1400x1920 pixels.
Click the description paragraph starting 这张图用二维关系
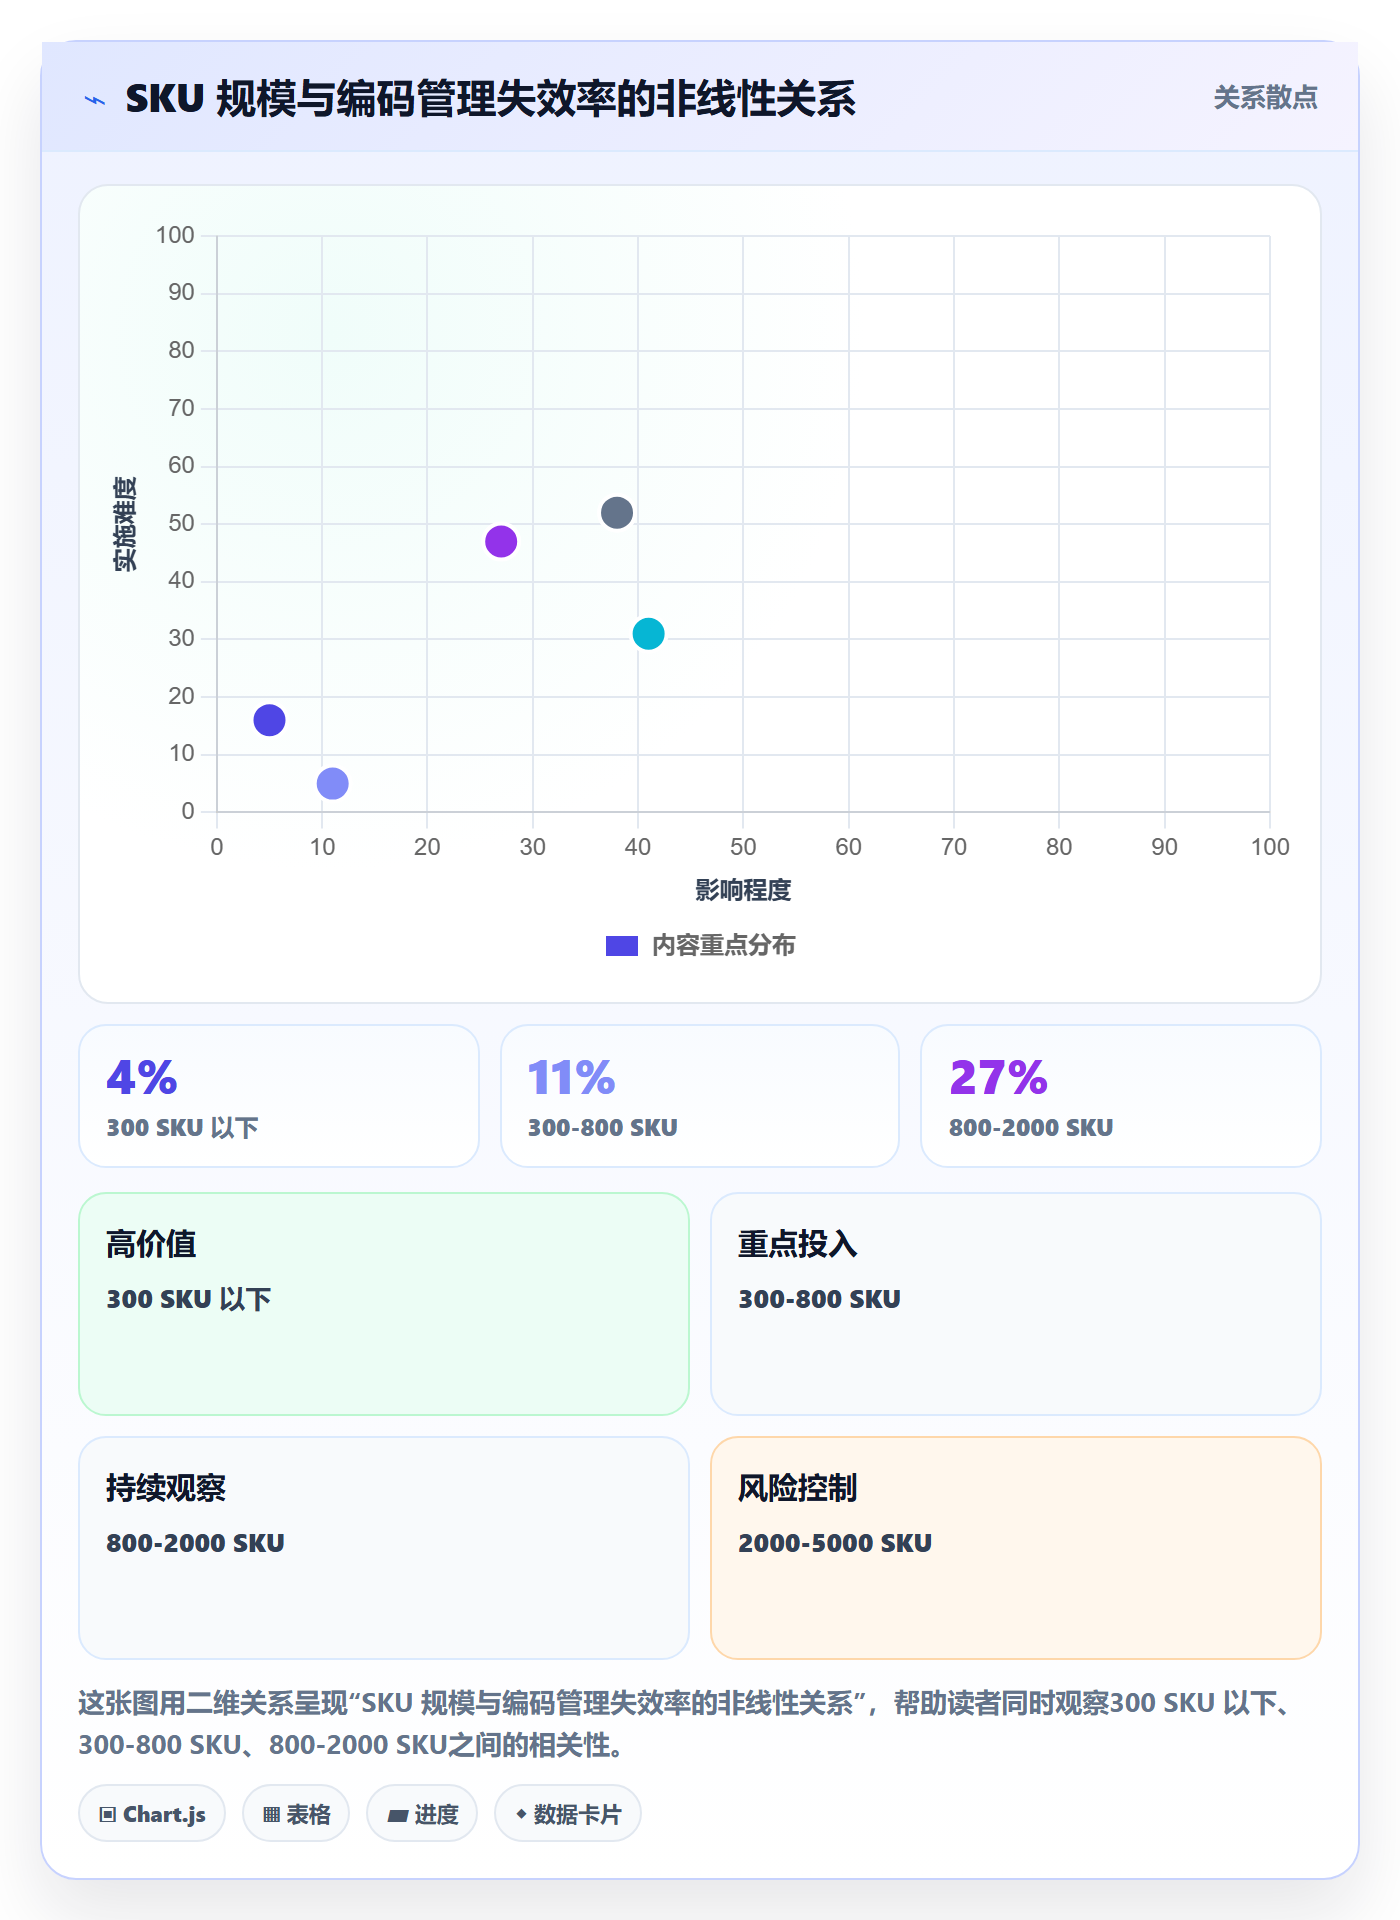[x=690, y=1724]
